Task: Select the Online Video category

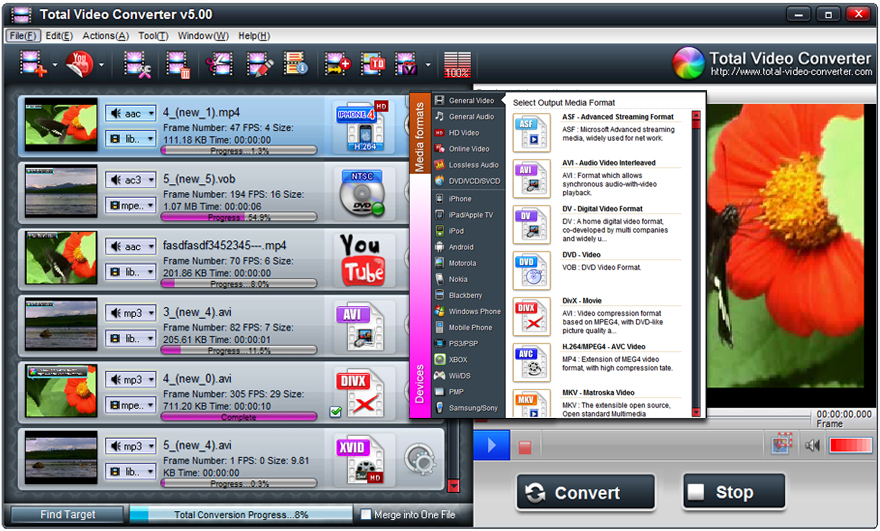Action: click(x=468, y=149)
